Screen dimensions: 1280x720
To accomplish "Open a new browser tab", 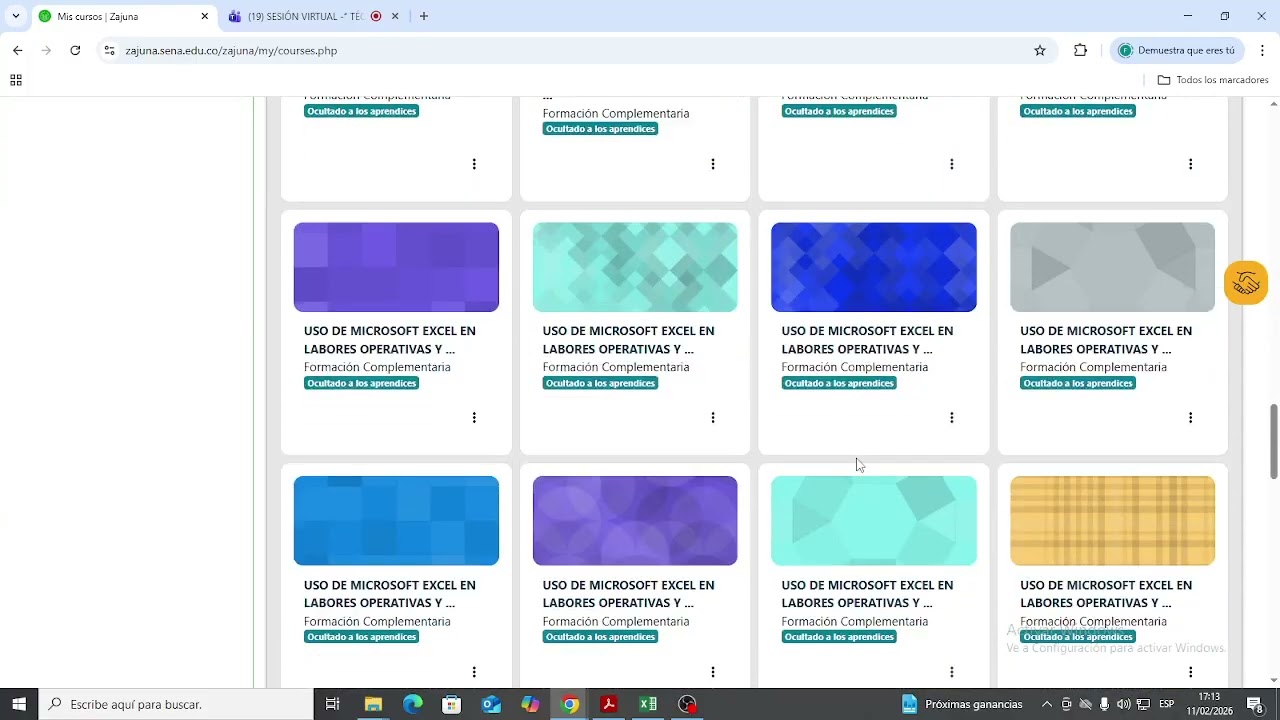I will (x=424, y=16).
